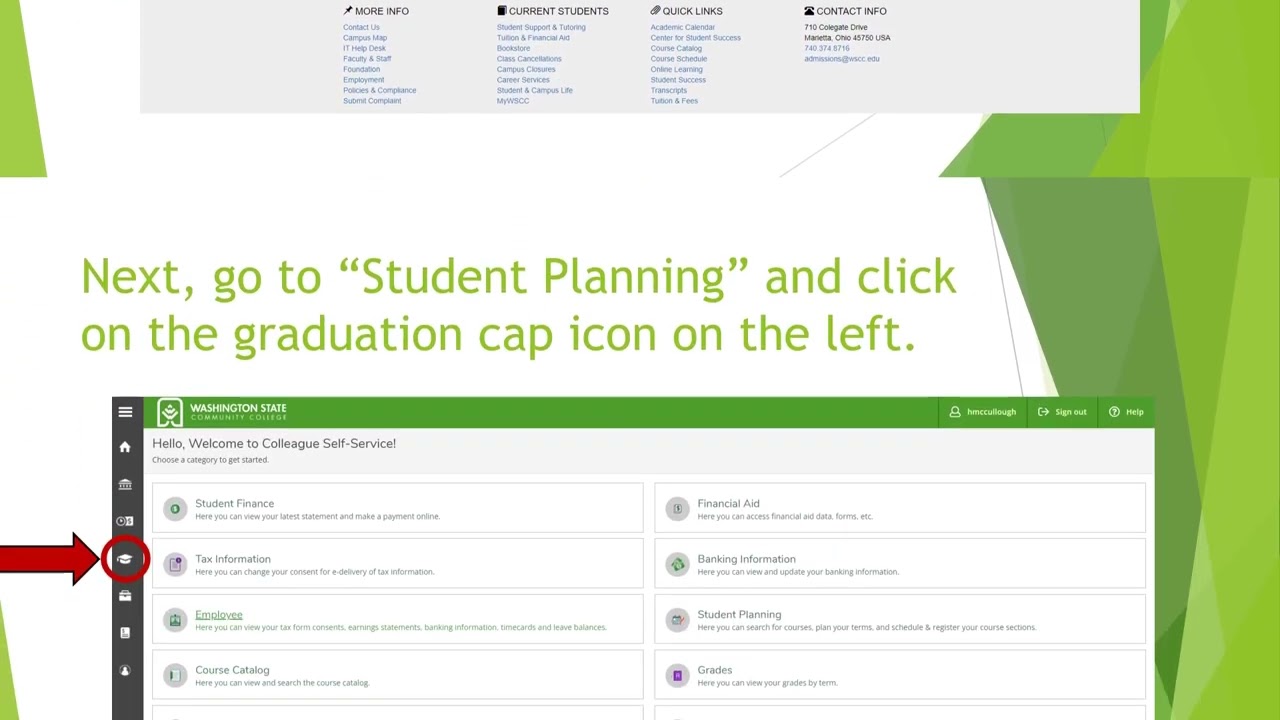Click Student Support & Tutoring link
This screenshot has width=1280, height=720.
pos(541,27)
